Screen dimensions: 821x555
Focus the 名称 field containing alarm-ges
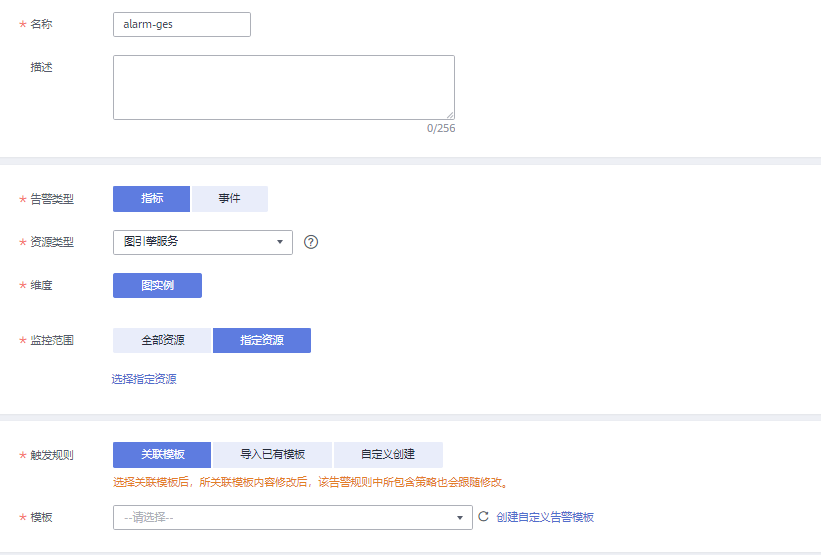click(x=182, y=25)
